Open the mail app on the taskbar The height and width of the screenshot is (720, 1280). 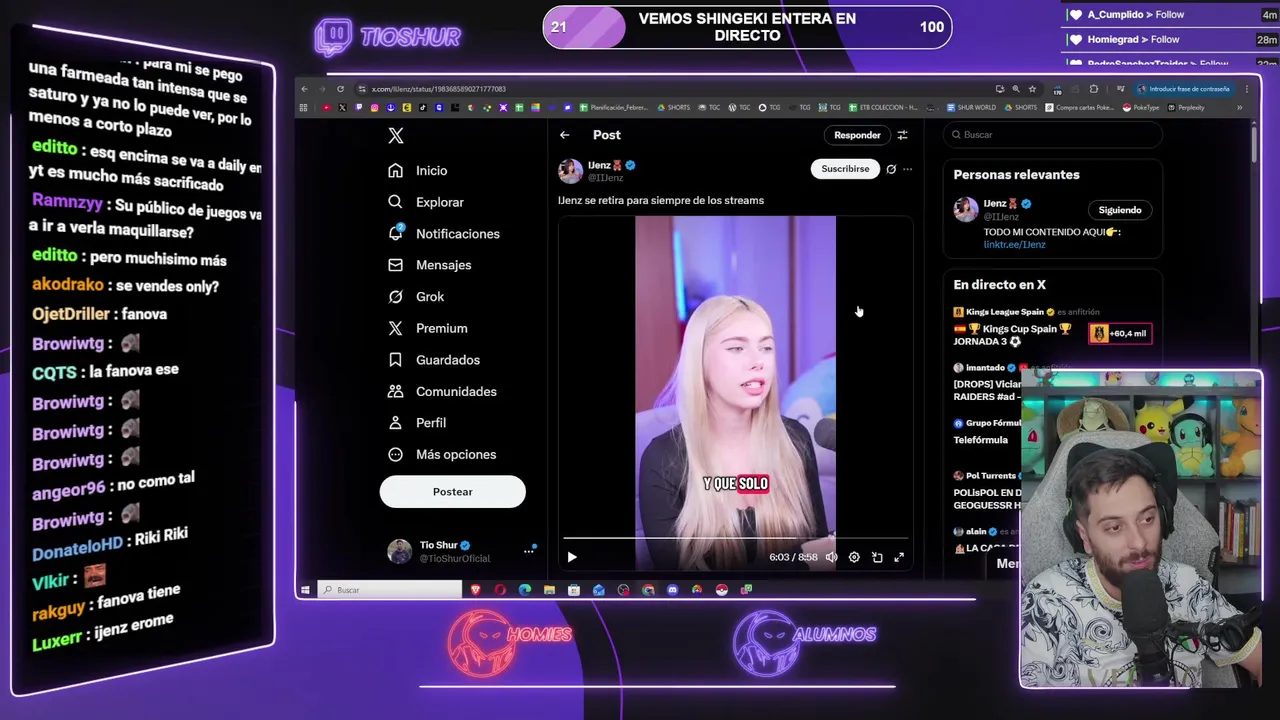click(599, 590)
